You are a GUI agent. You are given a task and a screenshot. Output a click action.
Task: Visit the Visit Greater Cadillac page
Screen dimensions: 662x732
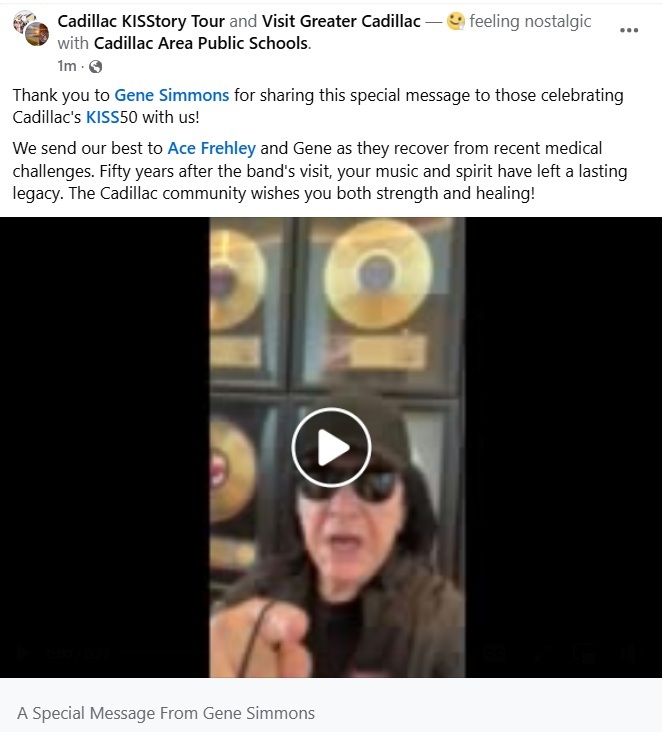pyautogui.click(x=341, y=21)
